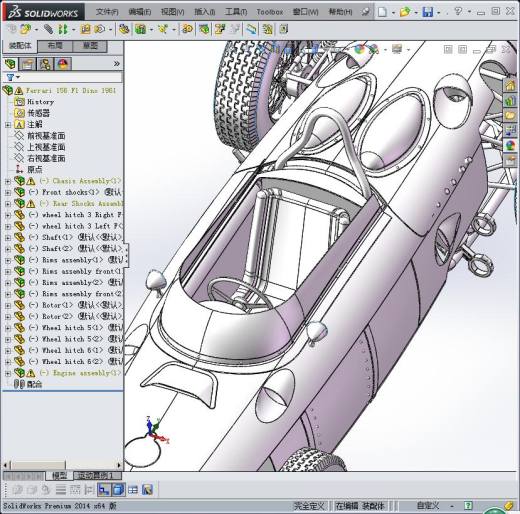
Task: Click the status bar help question icon
Action: [x=468, y=506]
